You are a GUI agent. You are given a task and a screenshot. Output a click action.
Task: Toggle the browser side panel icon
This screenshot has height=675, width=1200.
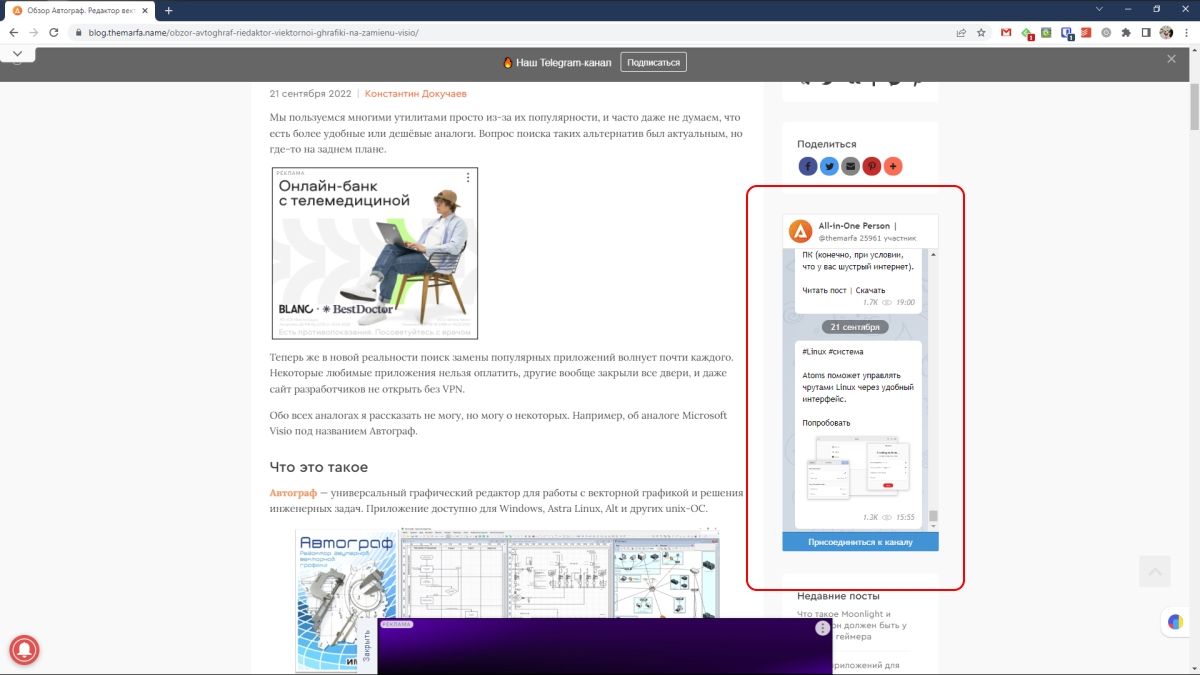tap(1146, 32)
